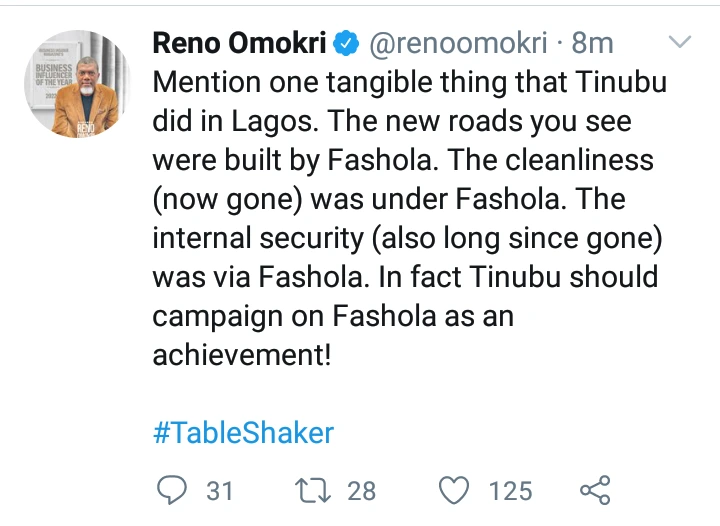Click the reply speech bubble icon
Screen dimensions: 720x526
tap(172, 491)
